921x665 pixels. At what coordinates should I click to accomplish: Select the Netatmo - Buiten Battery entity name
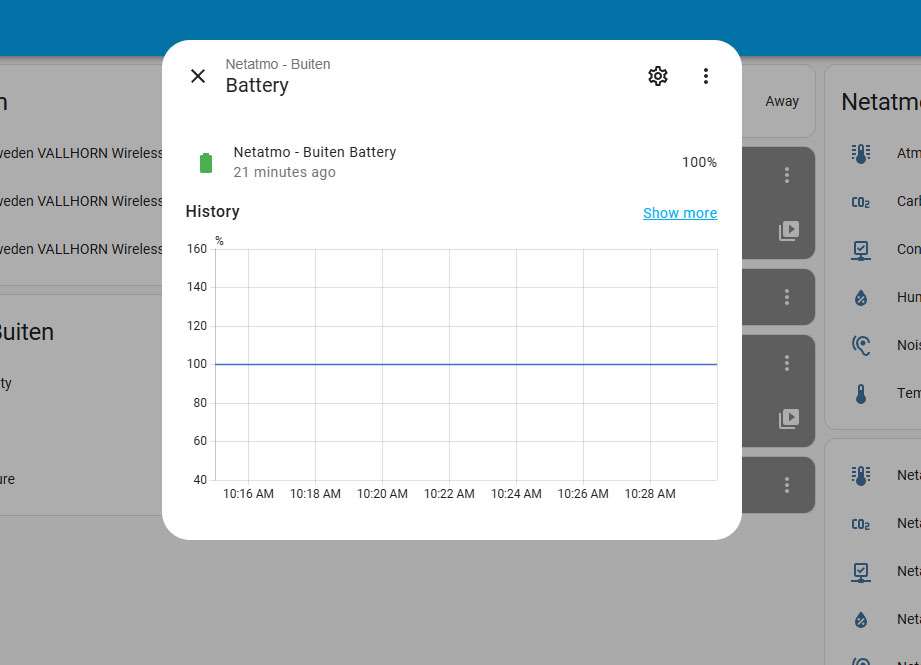(x=314, y=152)
